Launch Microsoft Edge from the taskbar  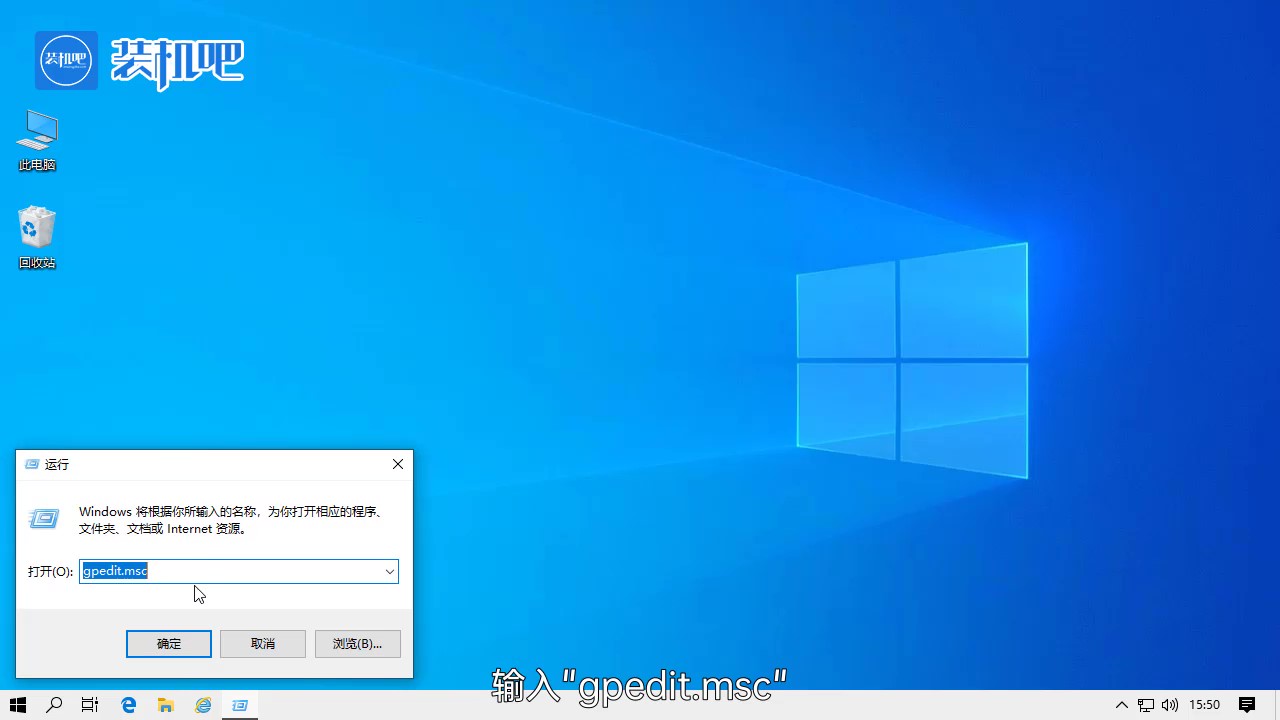(128, 705)
